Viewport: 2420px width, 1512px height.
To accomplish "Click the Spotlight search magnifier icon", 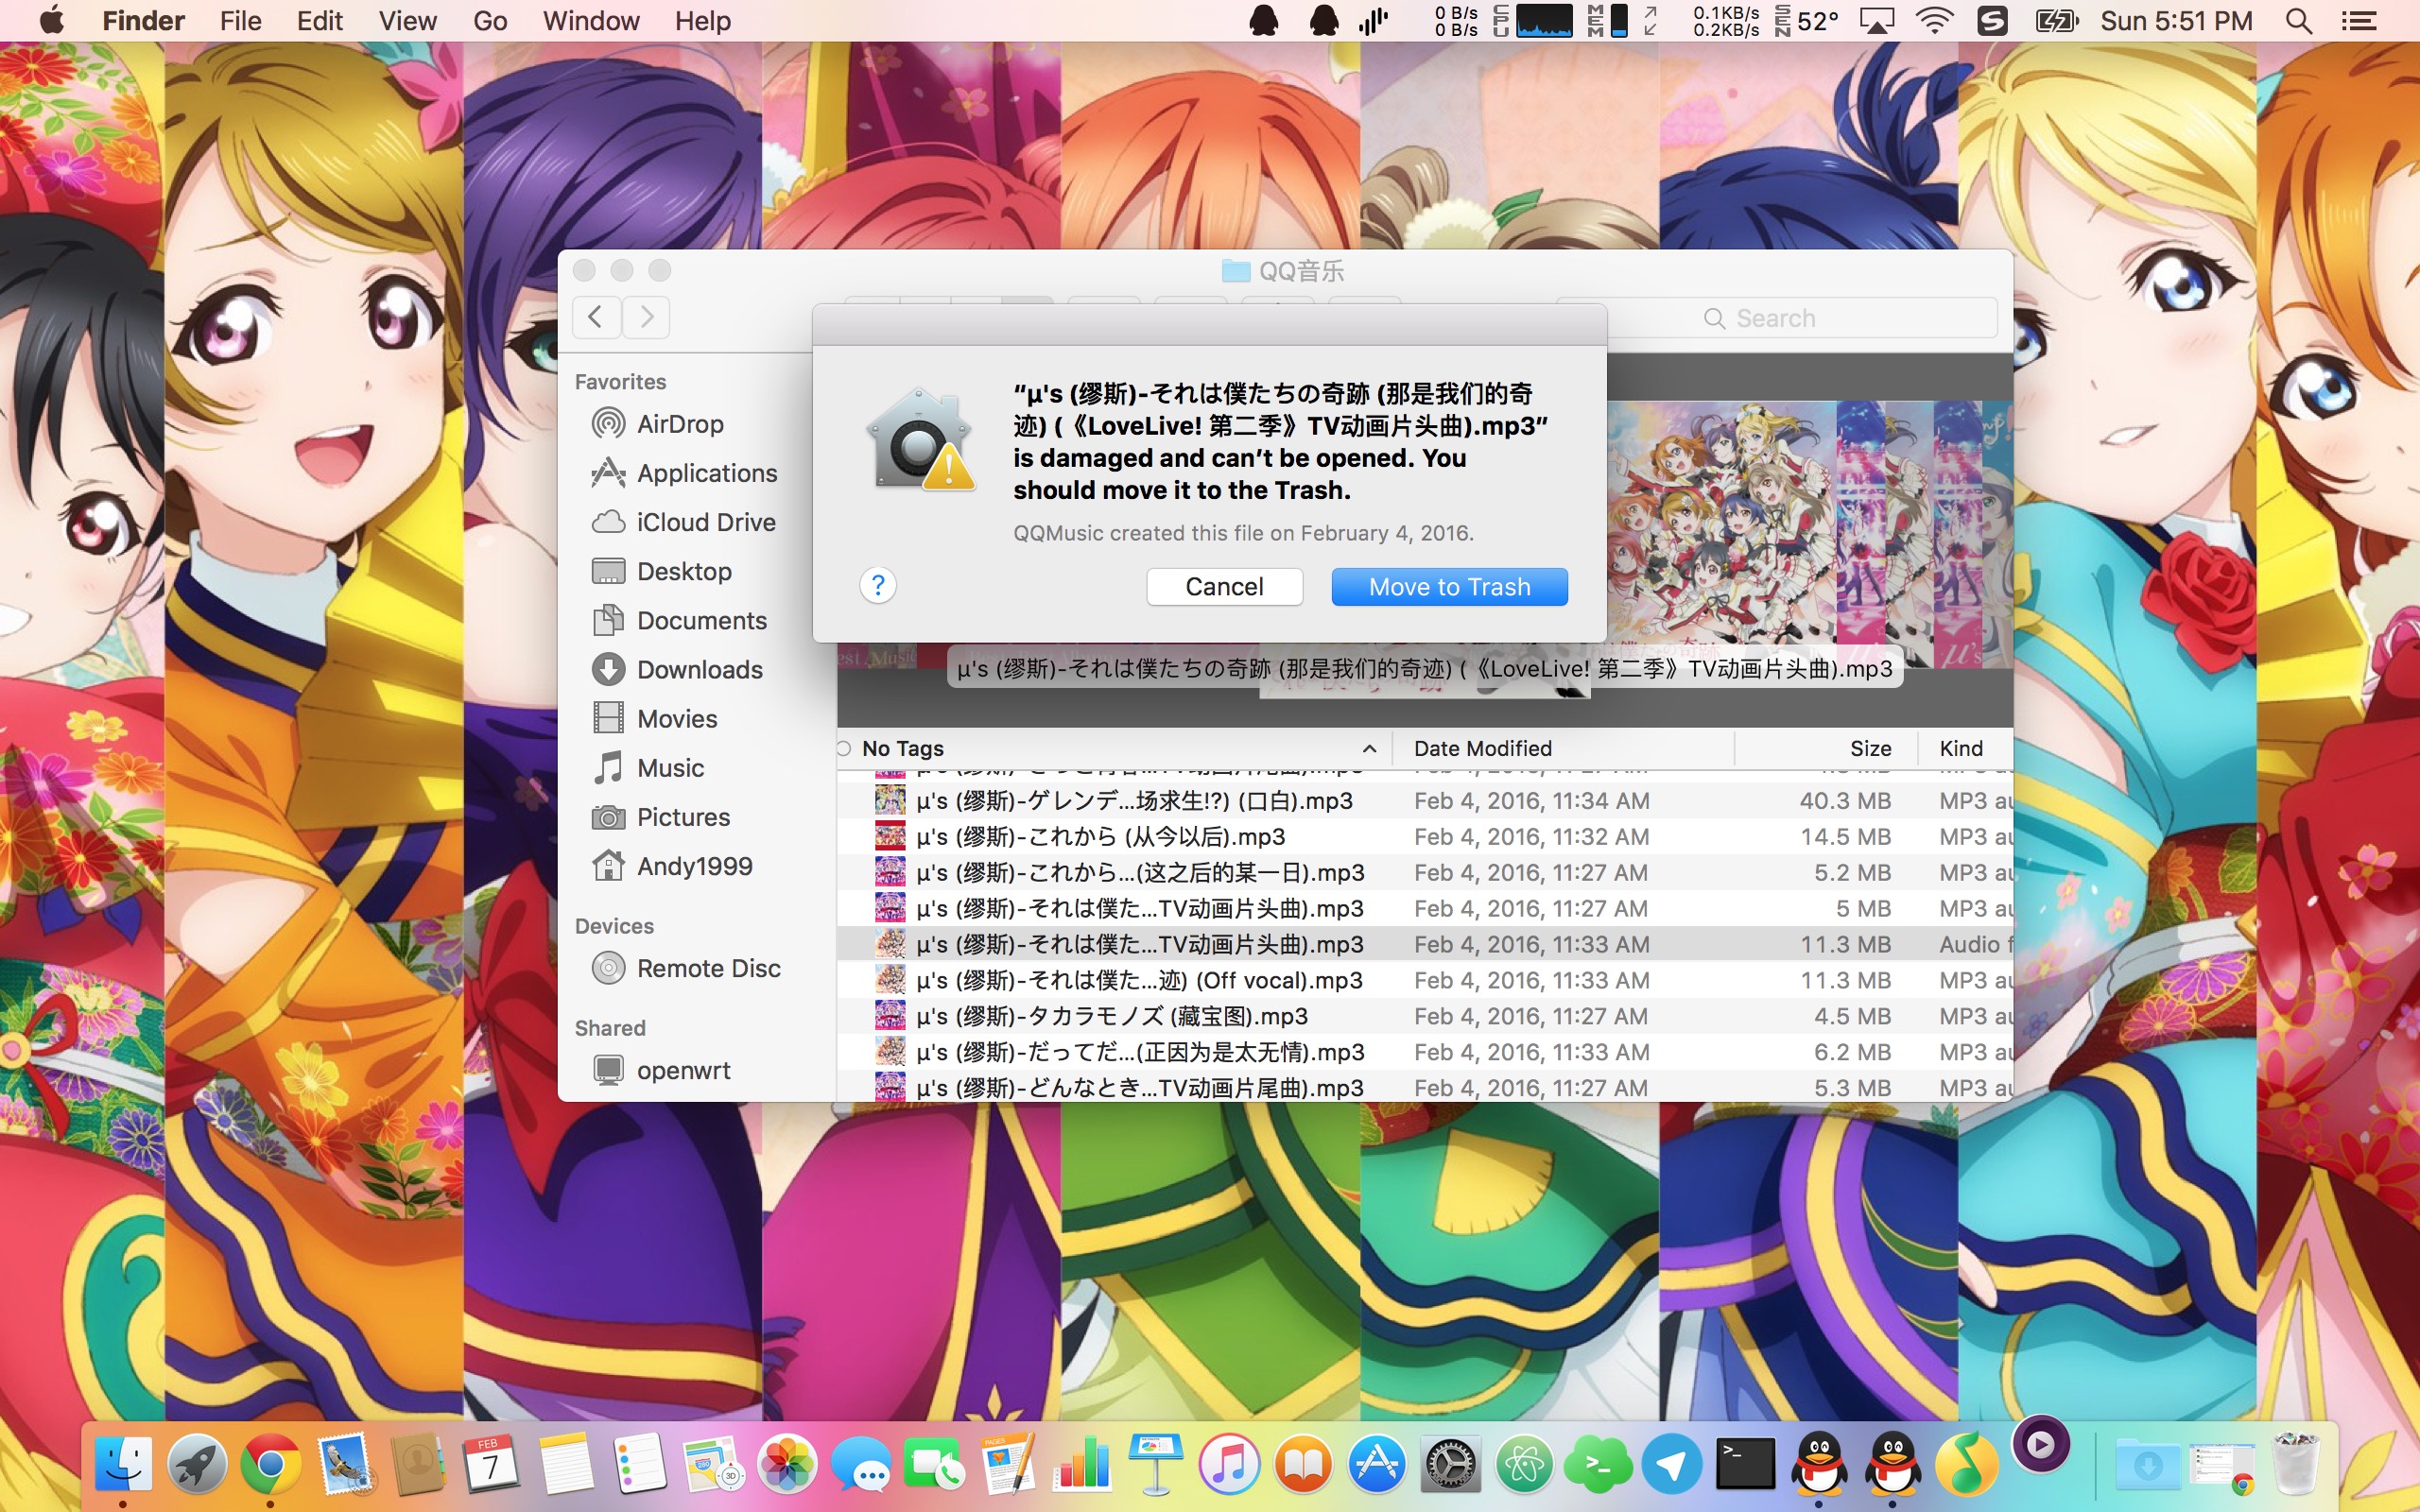I will click(x=2298, y=21).
